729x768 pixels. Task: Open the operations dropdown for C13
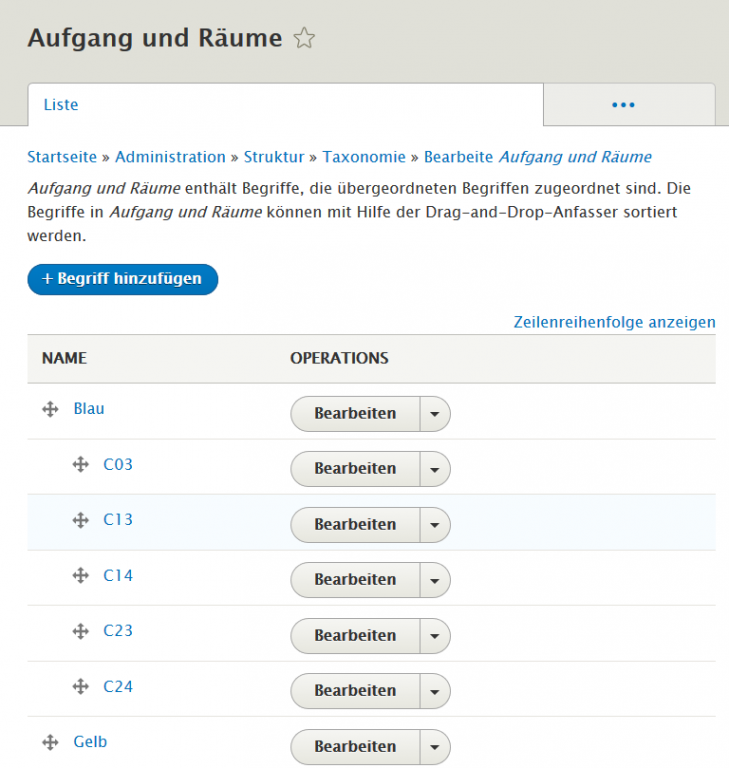click(435, 524)
